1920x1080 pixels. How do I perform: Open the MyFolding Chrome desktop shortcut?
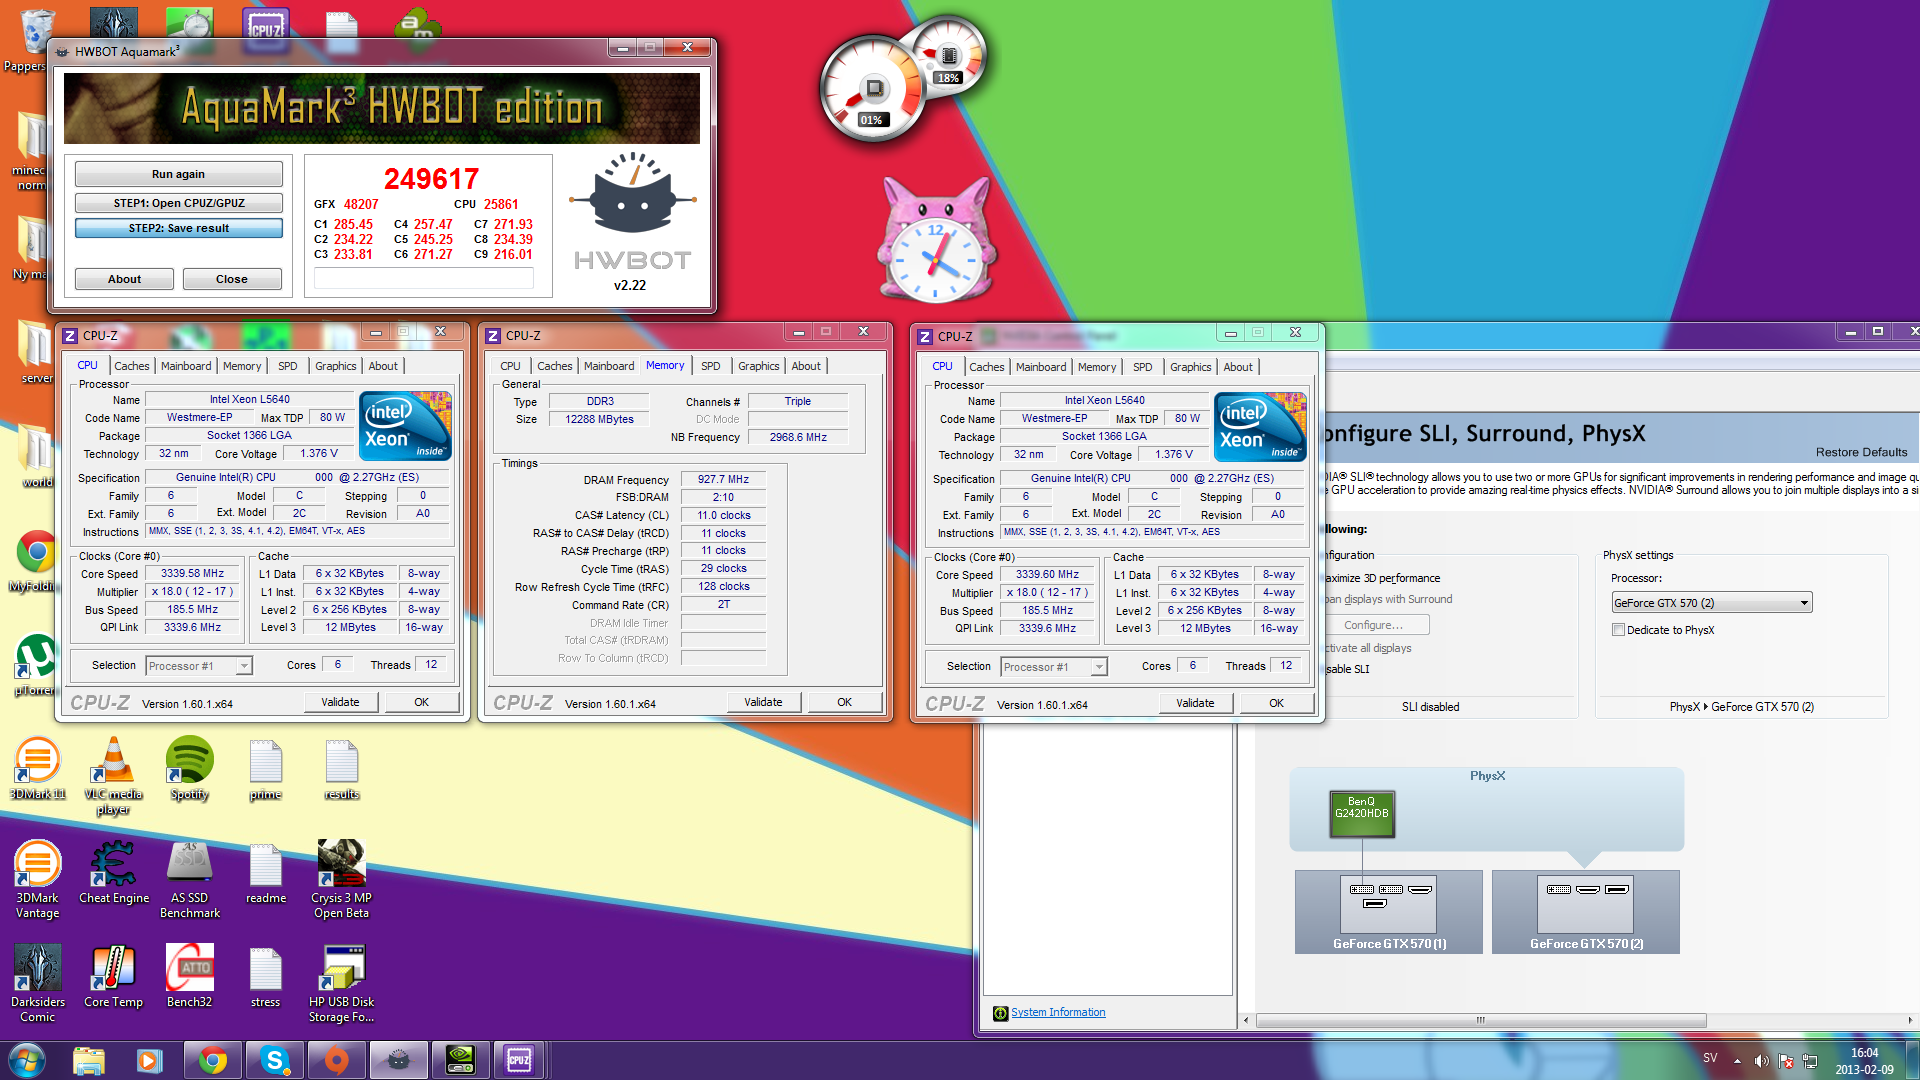[x=36, y=562]
